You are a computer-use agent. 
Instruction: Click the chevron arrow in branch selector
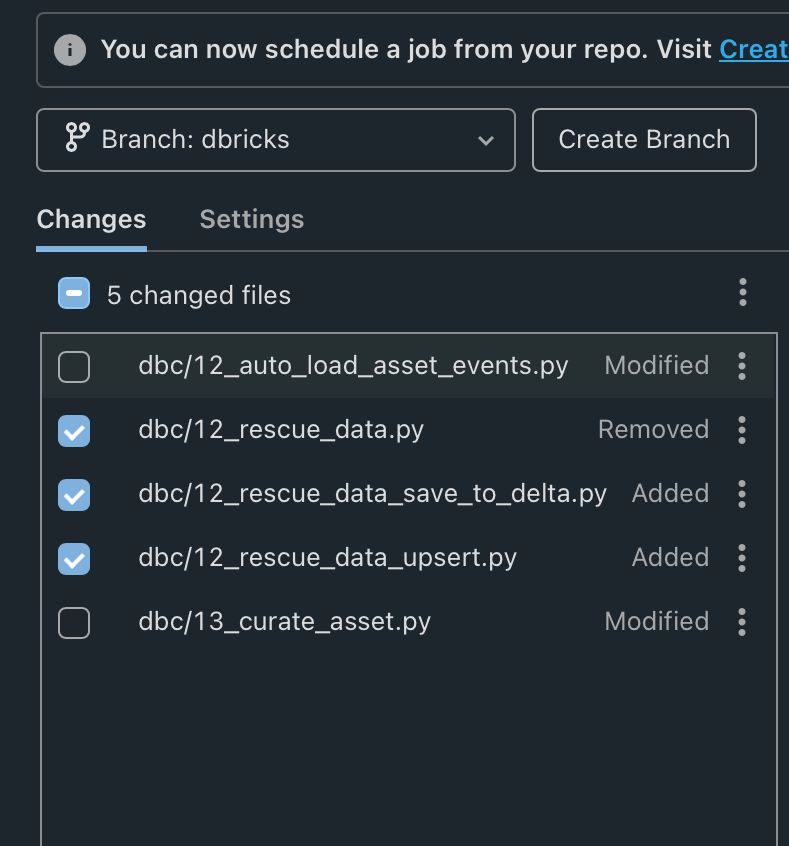coord(486,140)
